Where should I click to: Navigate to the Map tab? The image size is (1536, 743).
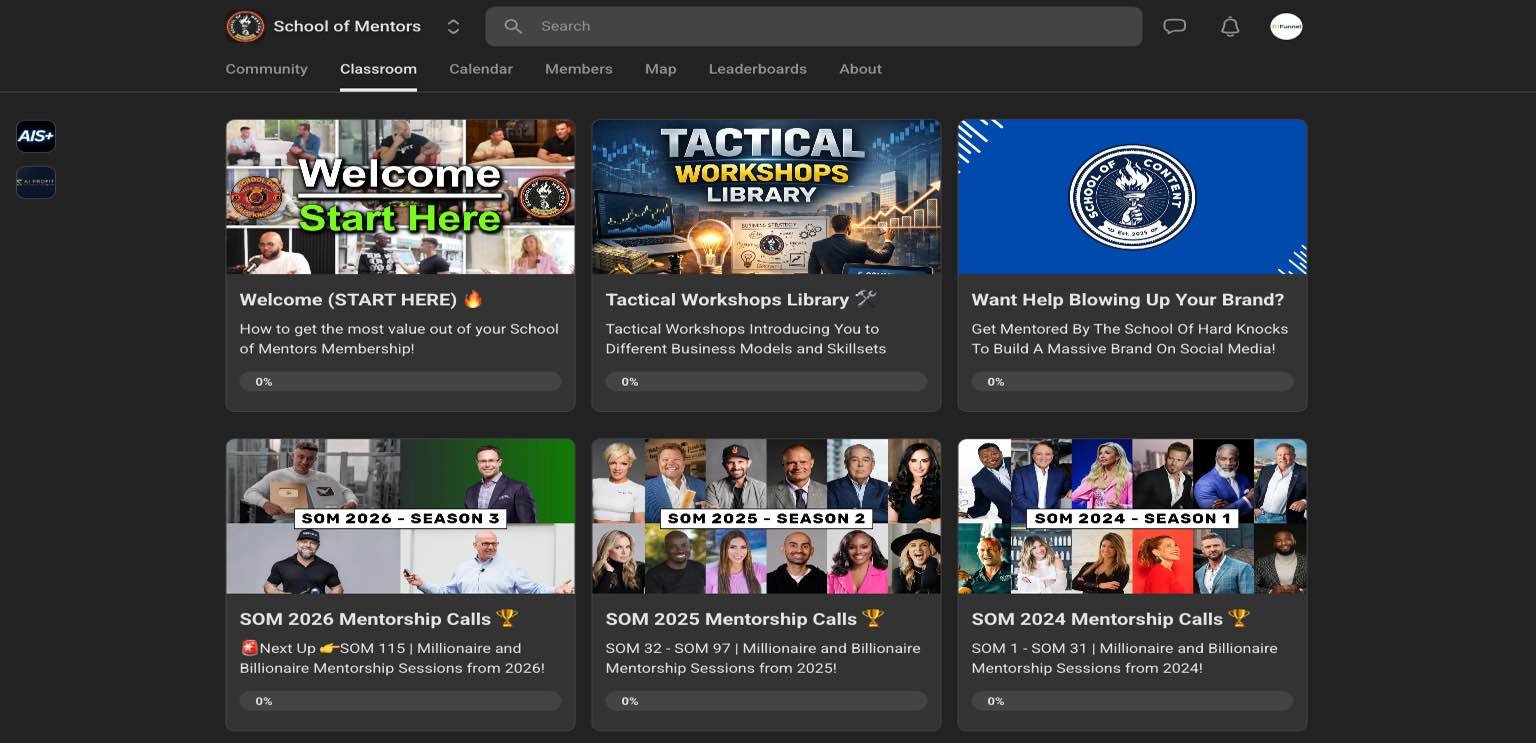660,69
